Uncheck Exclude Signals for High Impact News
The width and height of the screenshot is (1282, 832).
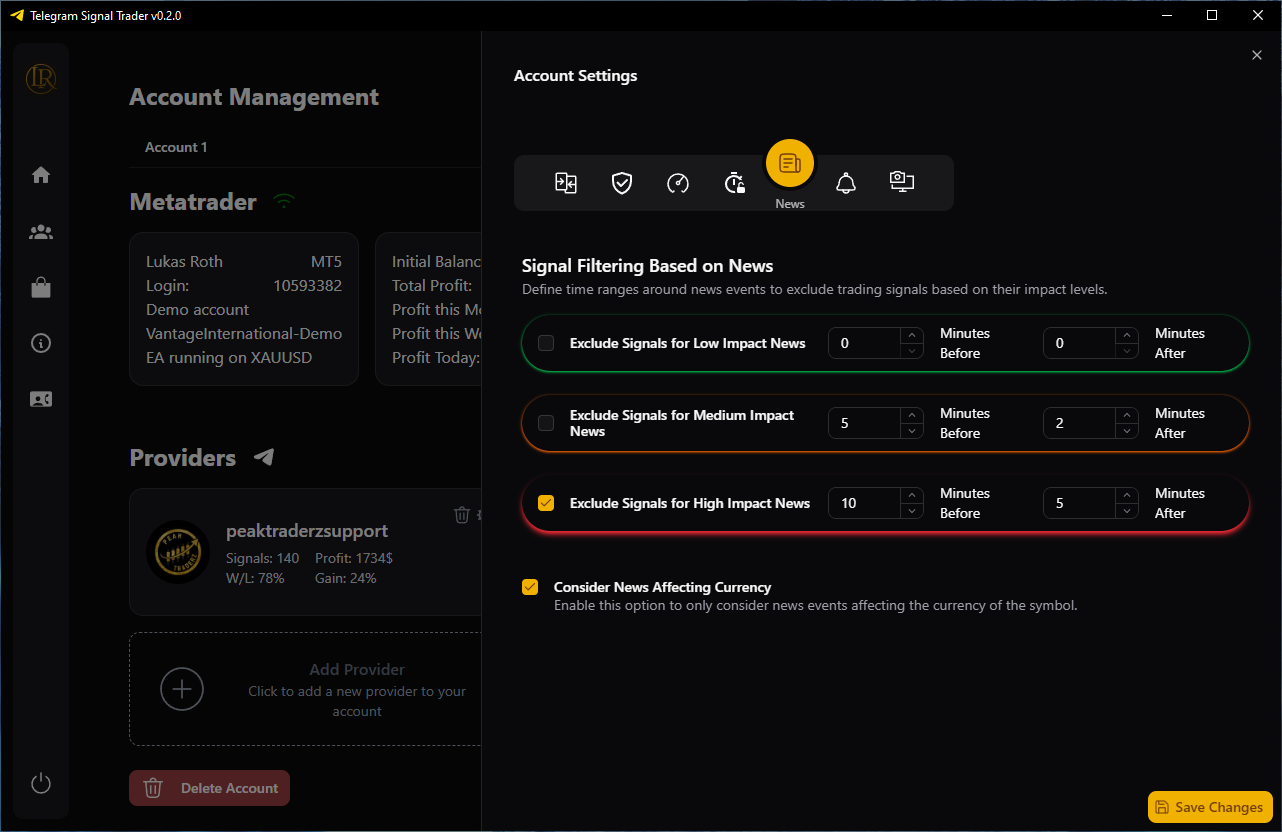pos(546,503)
